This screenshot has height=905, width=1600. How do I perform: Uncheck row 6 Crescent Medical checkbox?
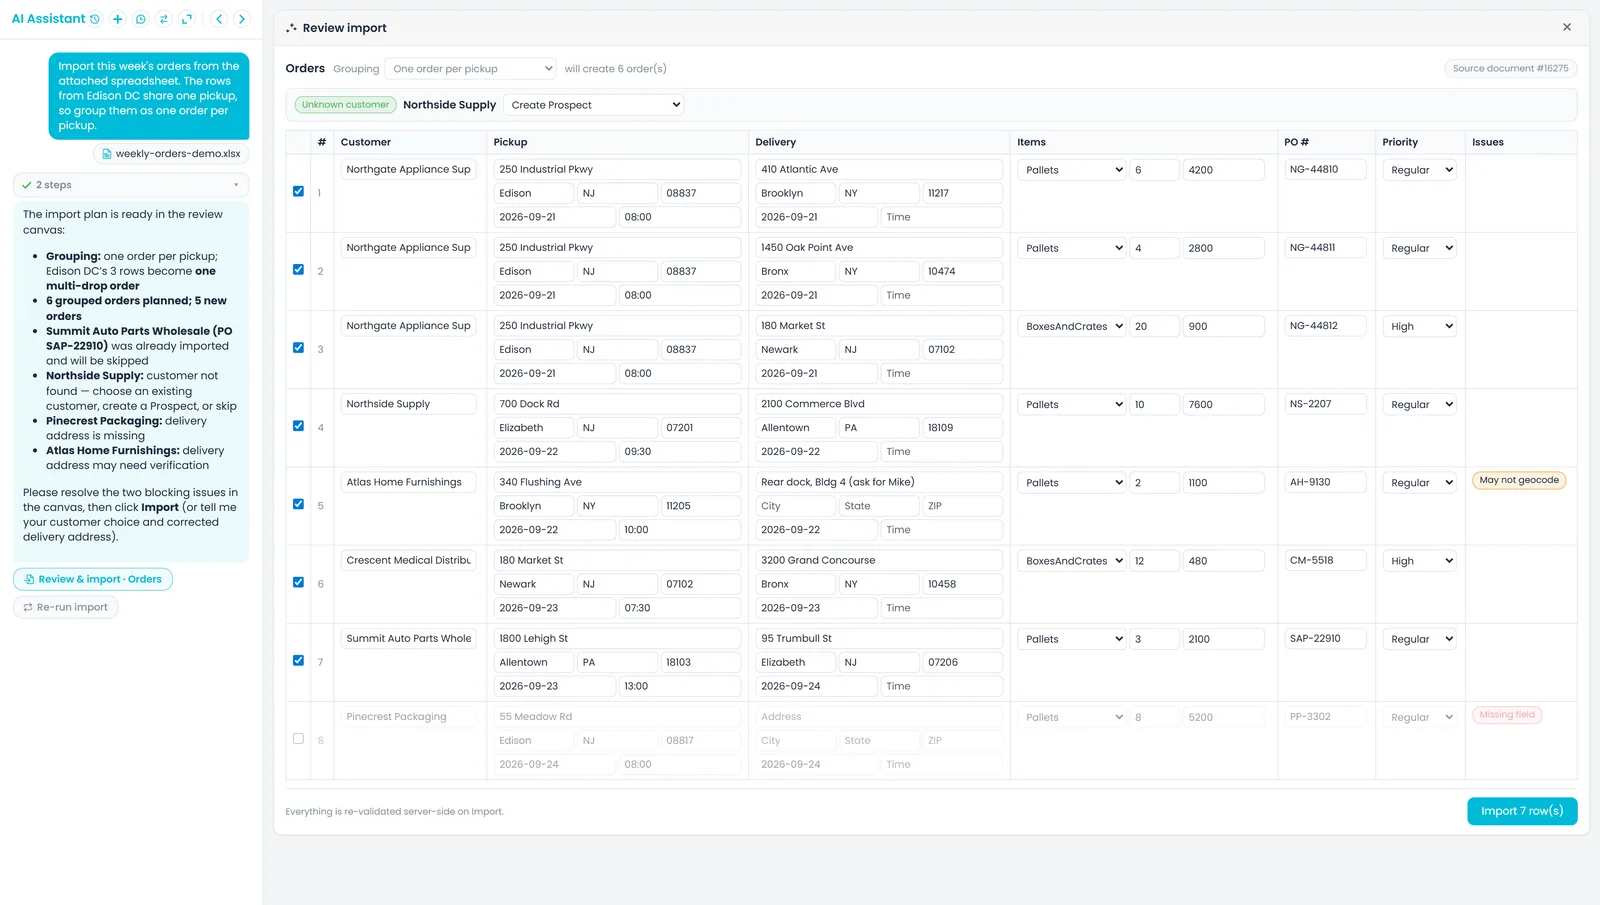pyautogui.click(x=298, y=582)
